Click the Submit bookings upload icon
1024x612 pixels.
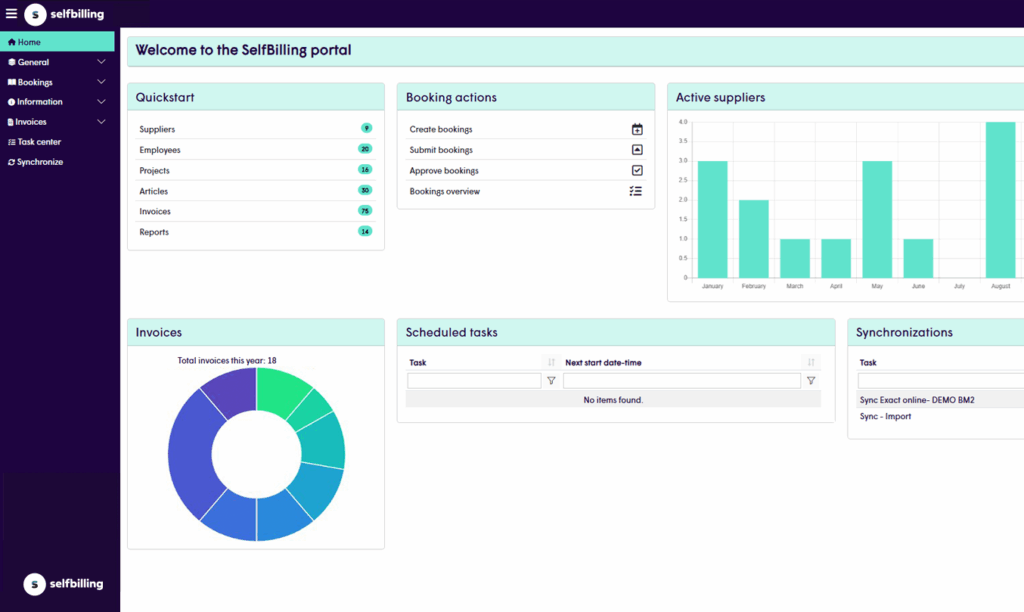coord(637,150)
